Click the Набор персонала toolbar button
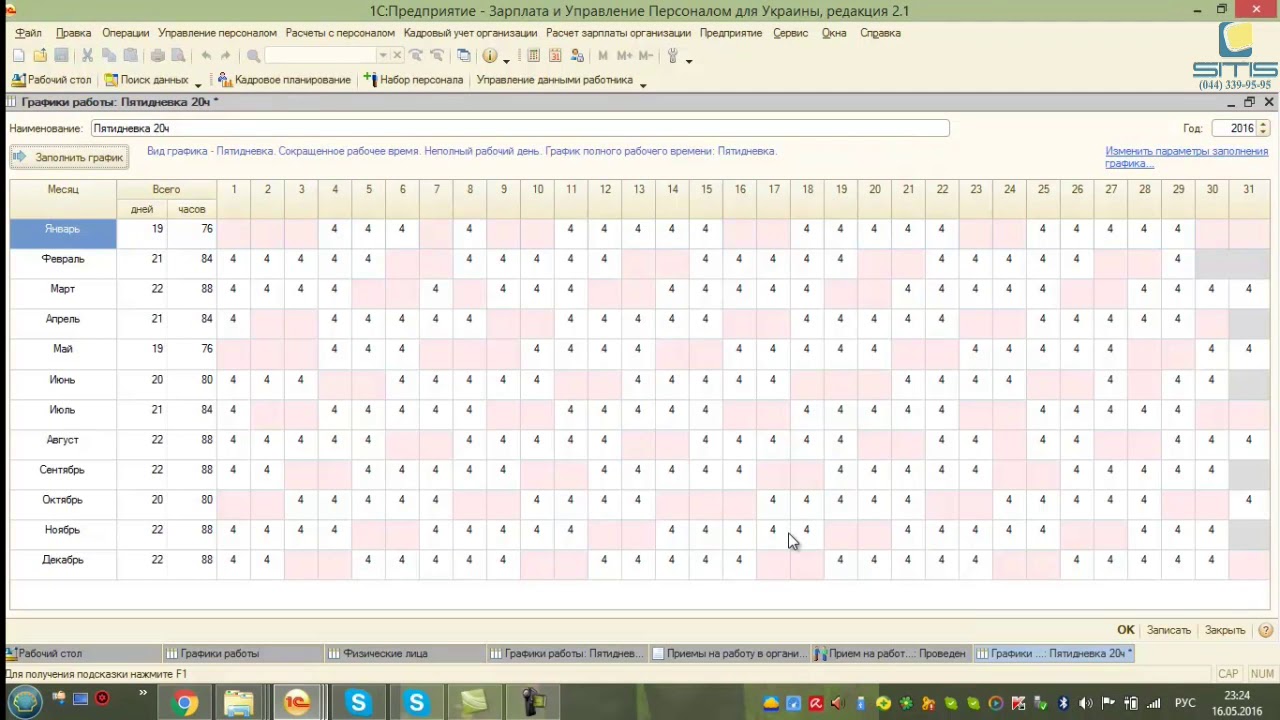This screenshot has height=720, width=1280. click(x=413, y=80)
